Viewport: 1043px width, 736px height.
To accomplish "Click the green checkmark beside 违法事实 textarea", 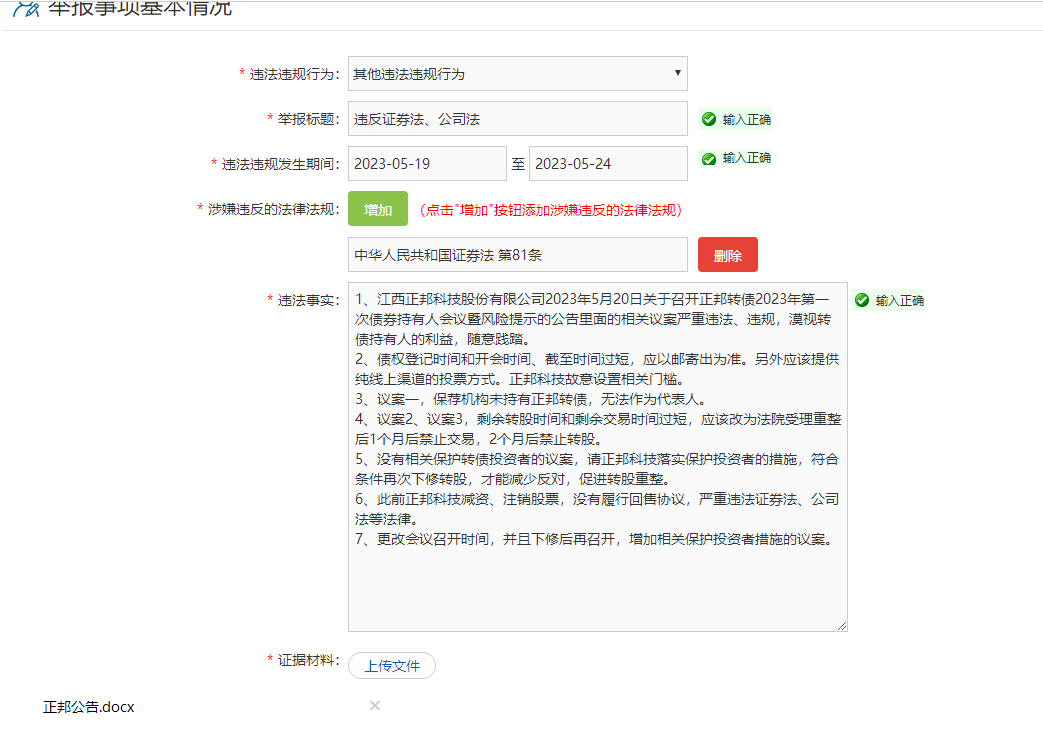I will (x=862, y=300).
